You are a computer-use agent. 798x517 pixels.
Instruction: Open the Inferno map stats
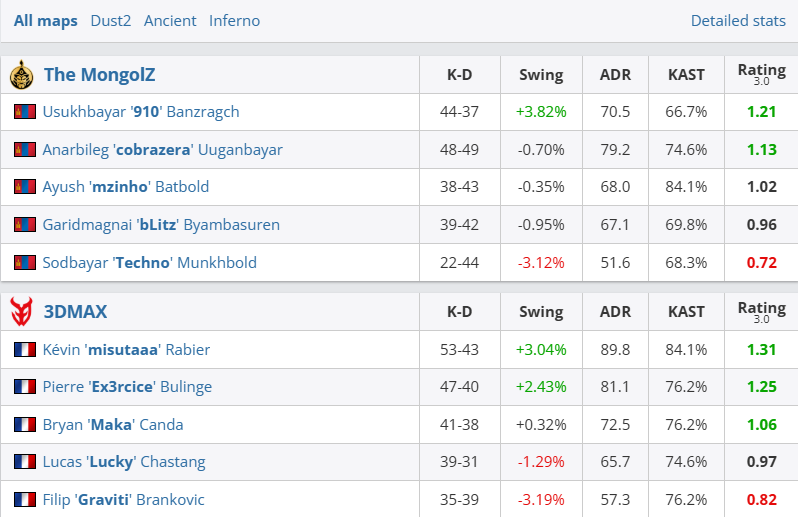(234, 20)
